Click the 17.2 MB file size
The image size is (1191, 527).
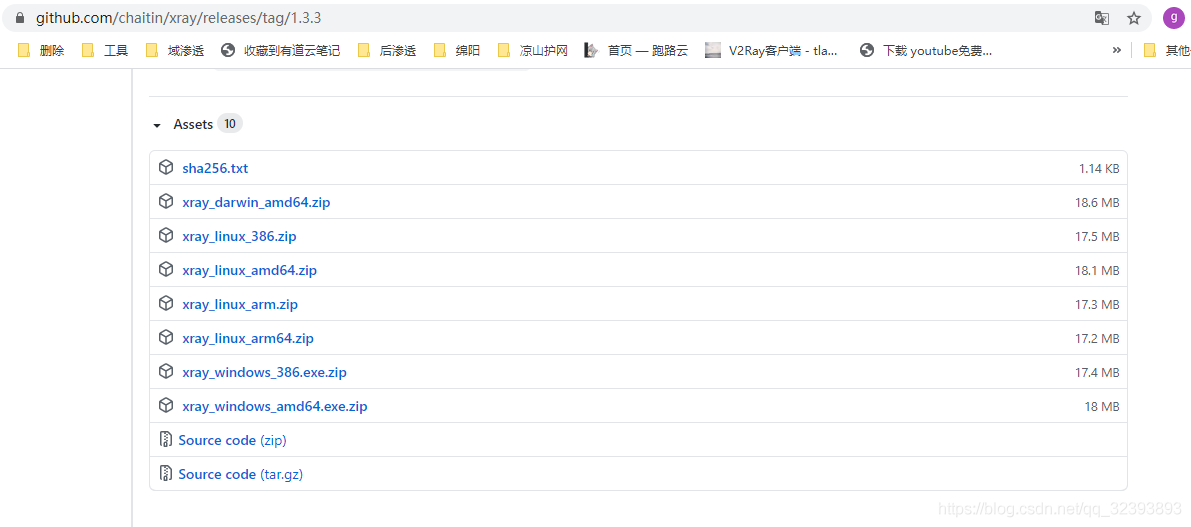point(1097,339)
